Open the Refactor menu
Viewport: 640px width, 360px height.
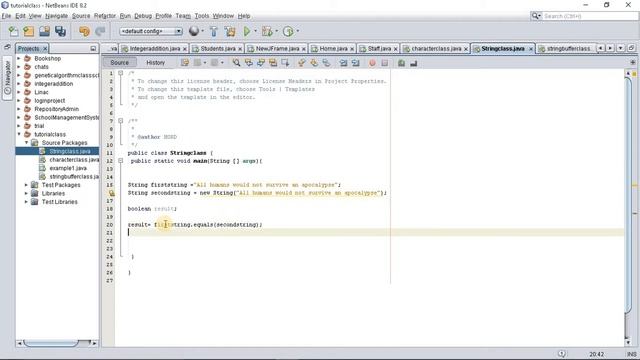tap(105, 16)
